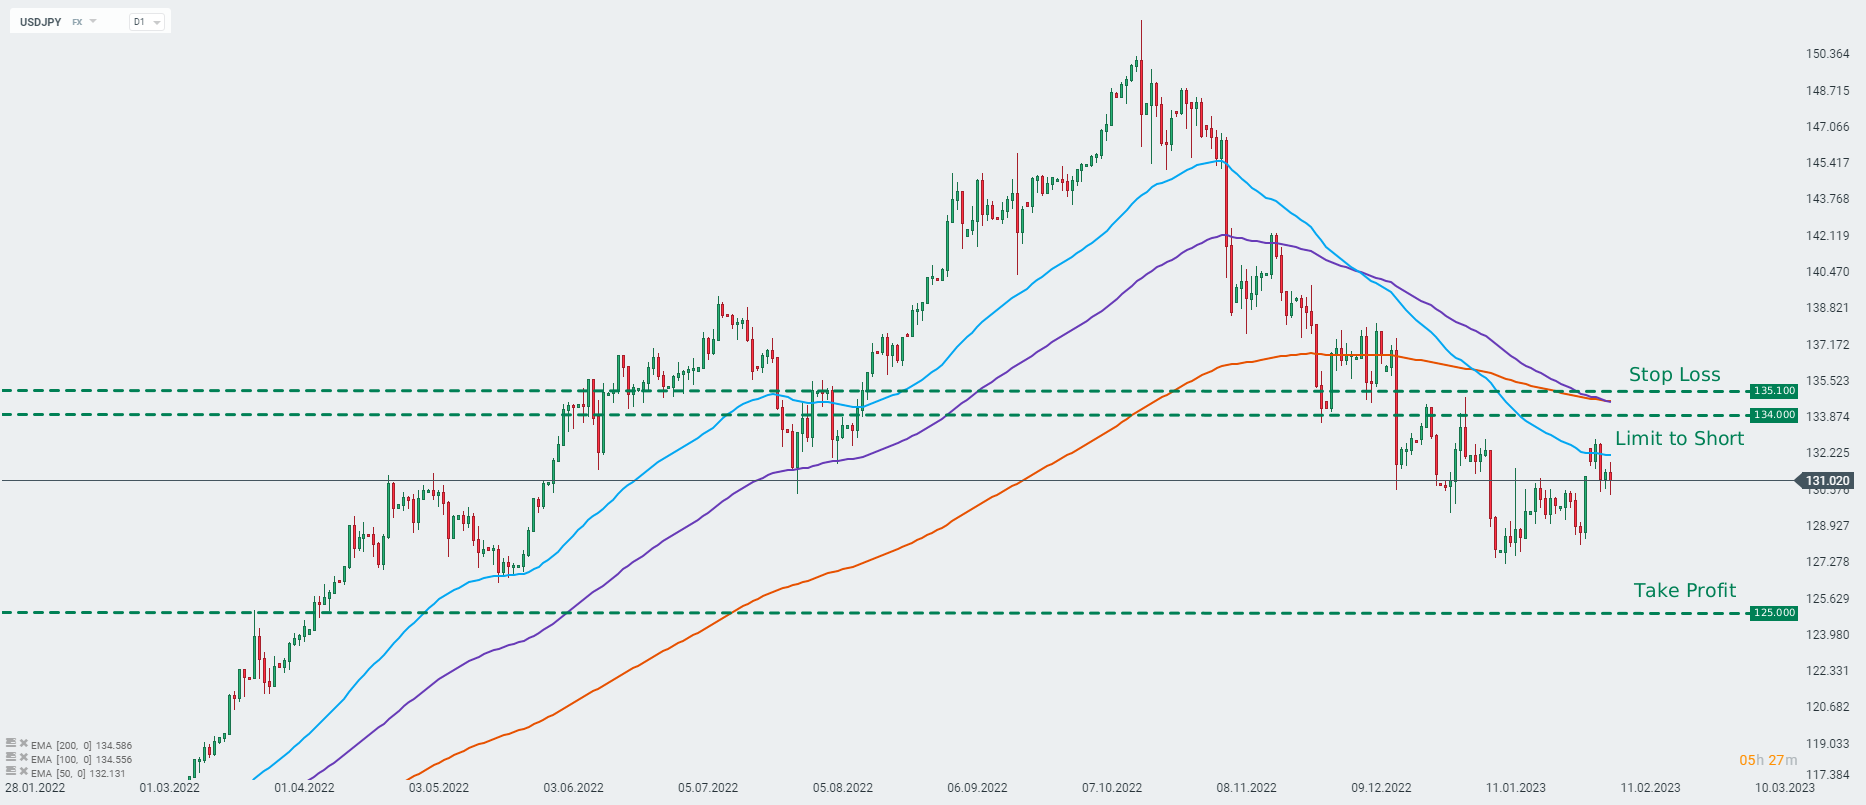1866x805 pixels.
Task: Click the Take Profit text annotation
Action: click(1684, 591)
